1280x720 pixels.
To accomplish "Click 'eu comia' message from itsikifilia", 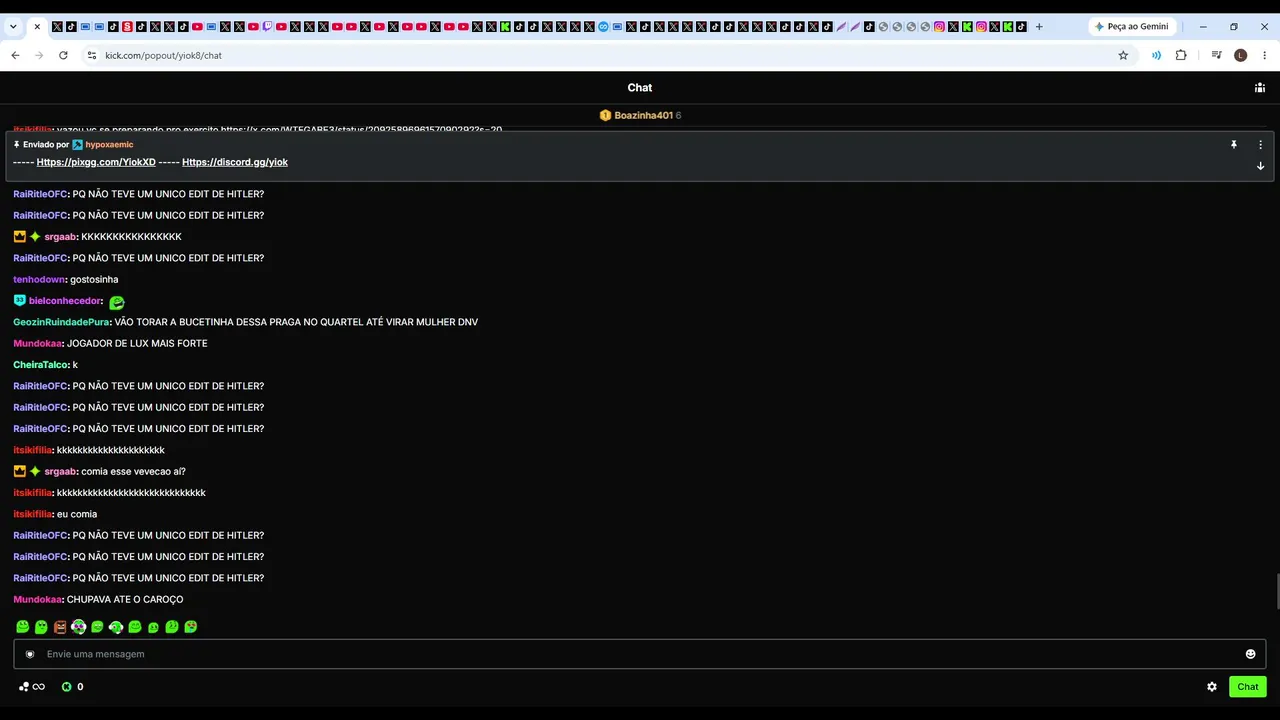I will (77, 514).
